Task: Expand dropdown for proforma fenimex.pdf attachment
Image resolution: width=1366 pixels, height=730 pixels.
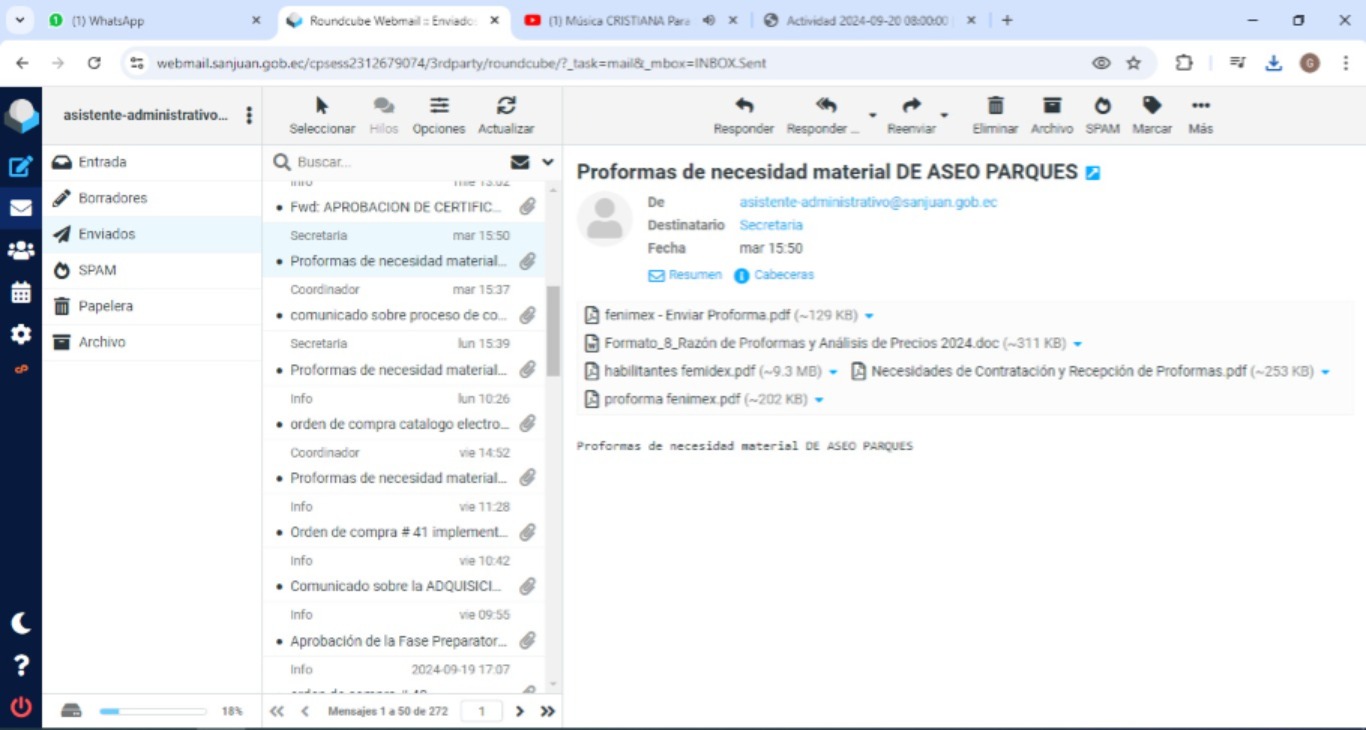Action: pyautogui.click(x=819, y=400)
